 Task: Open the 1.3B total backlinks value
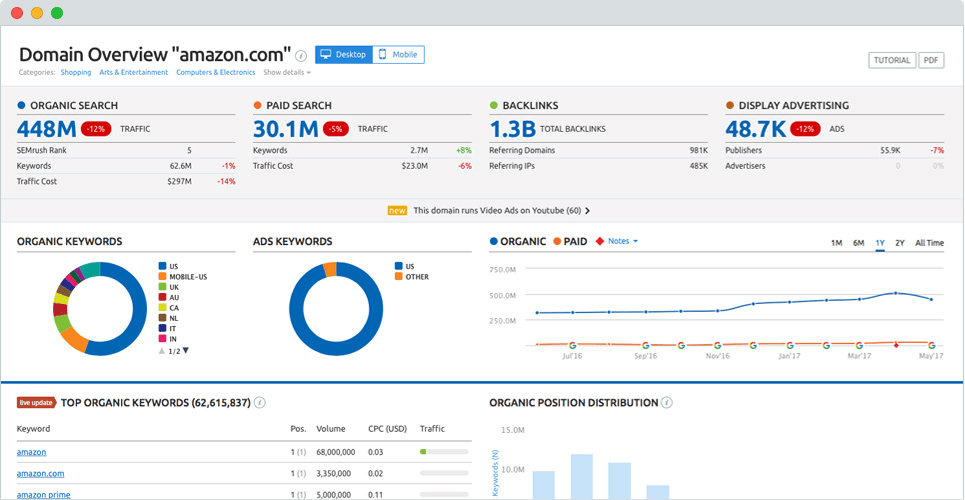tap(512, 129)
